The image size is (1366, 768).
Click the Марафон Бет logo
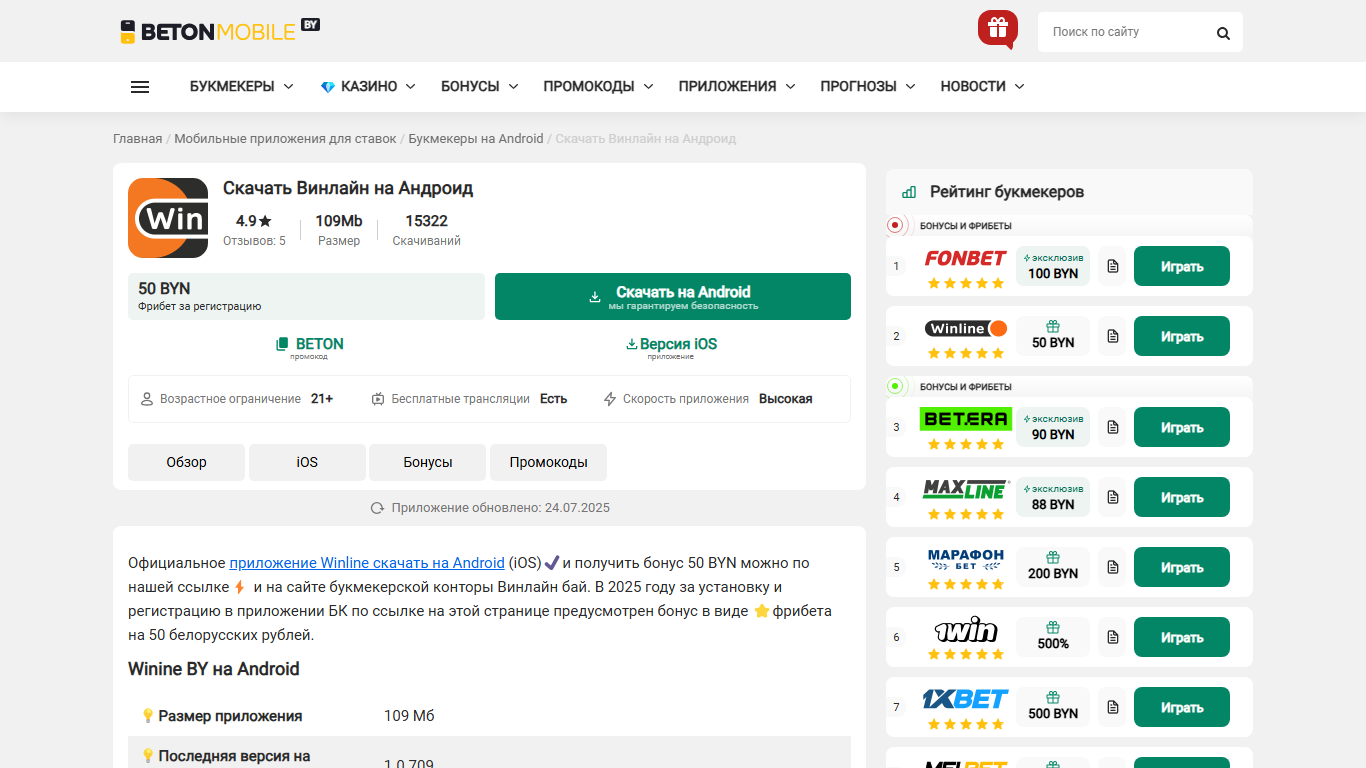pyautogui.click(x=965, y=559)
